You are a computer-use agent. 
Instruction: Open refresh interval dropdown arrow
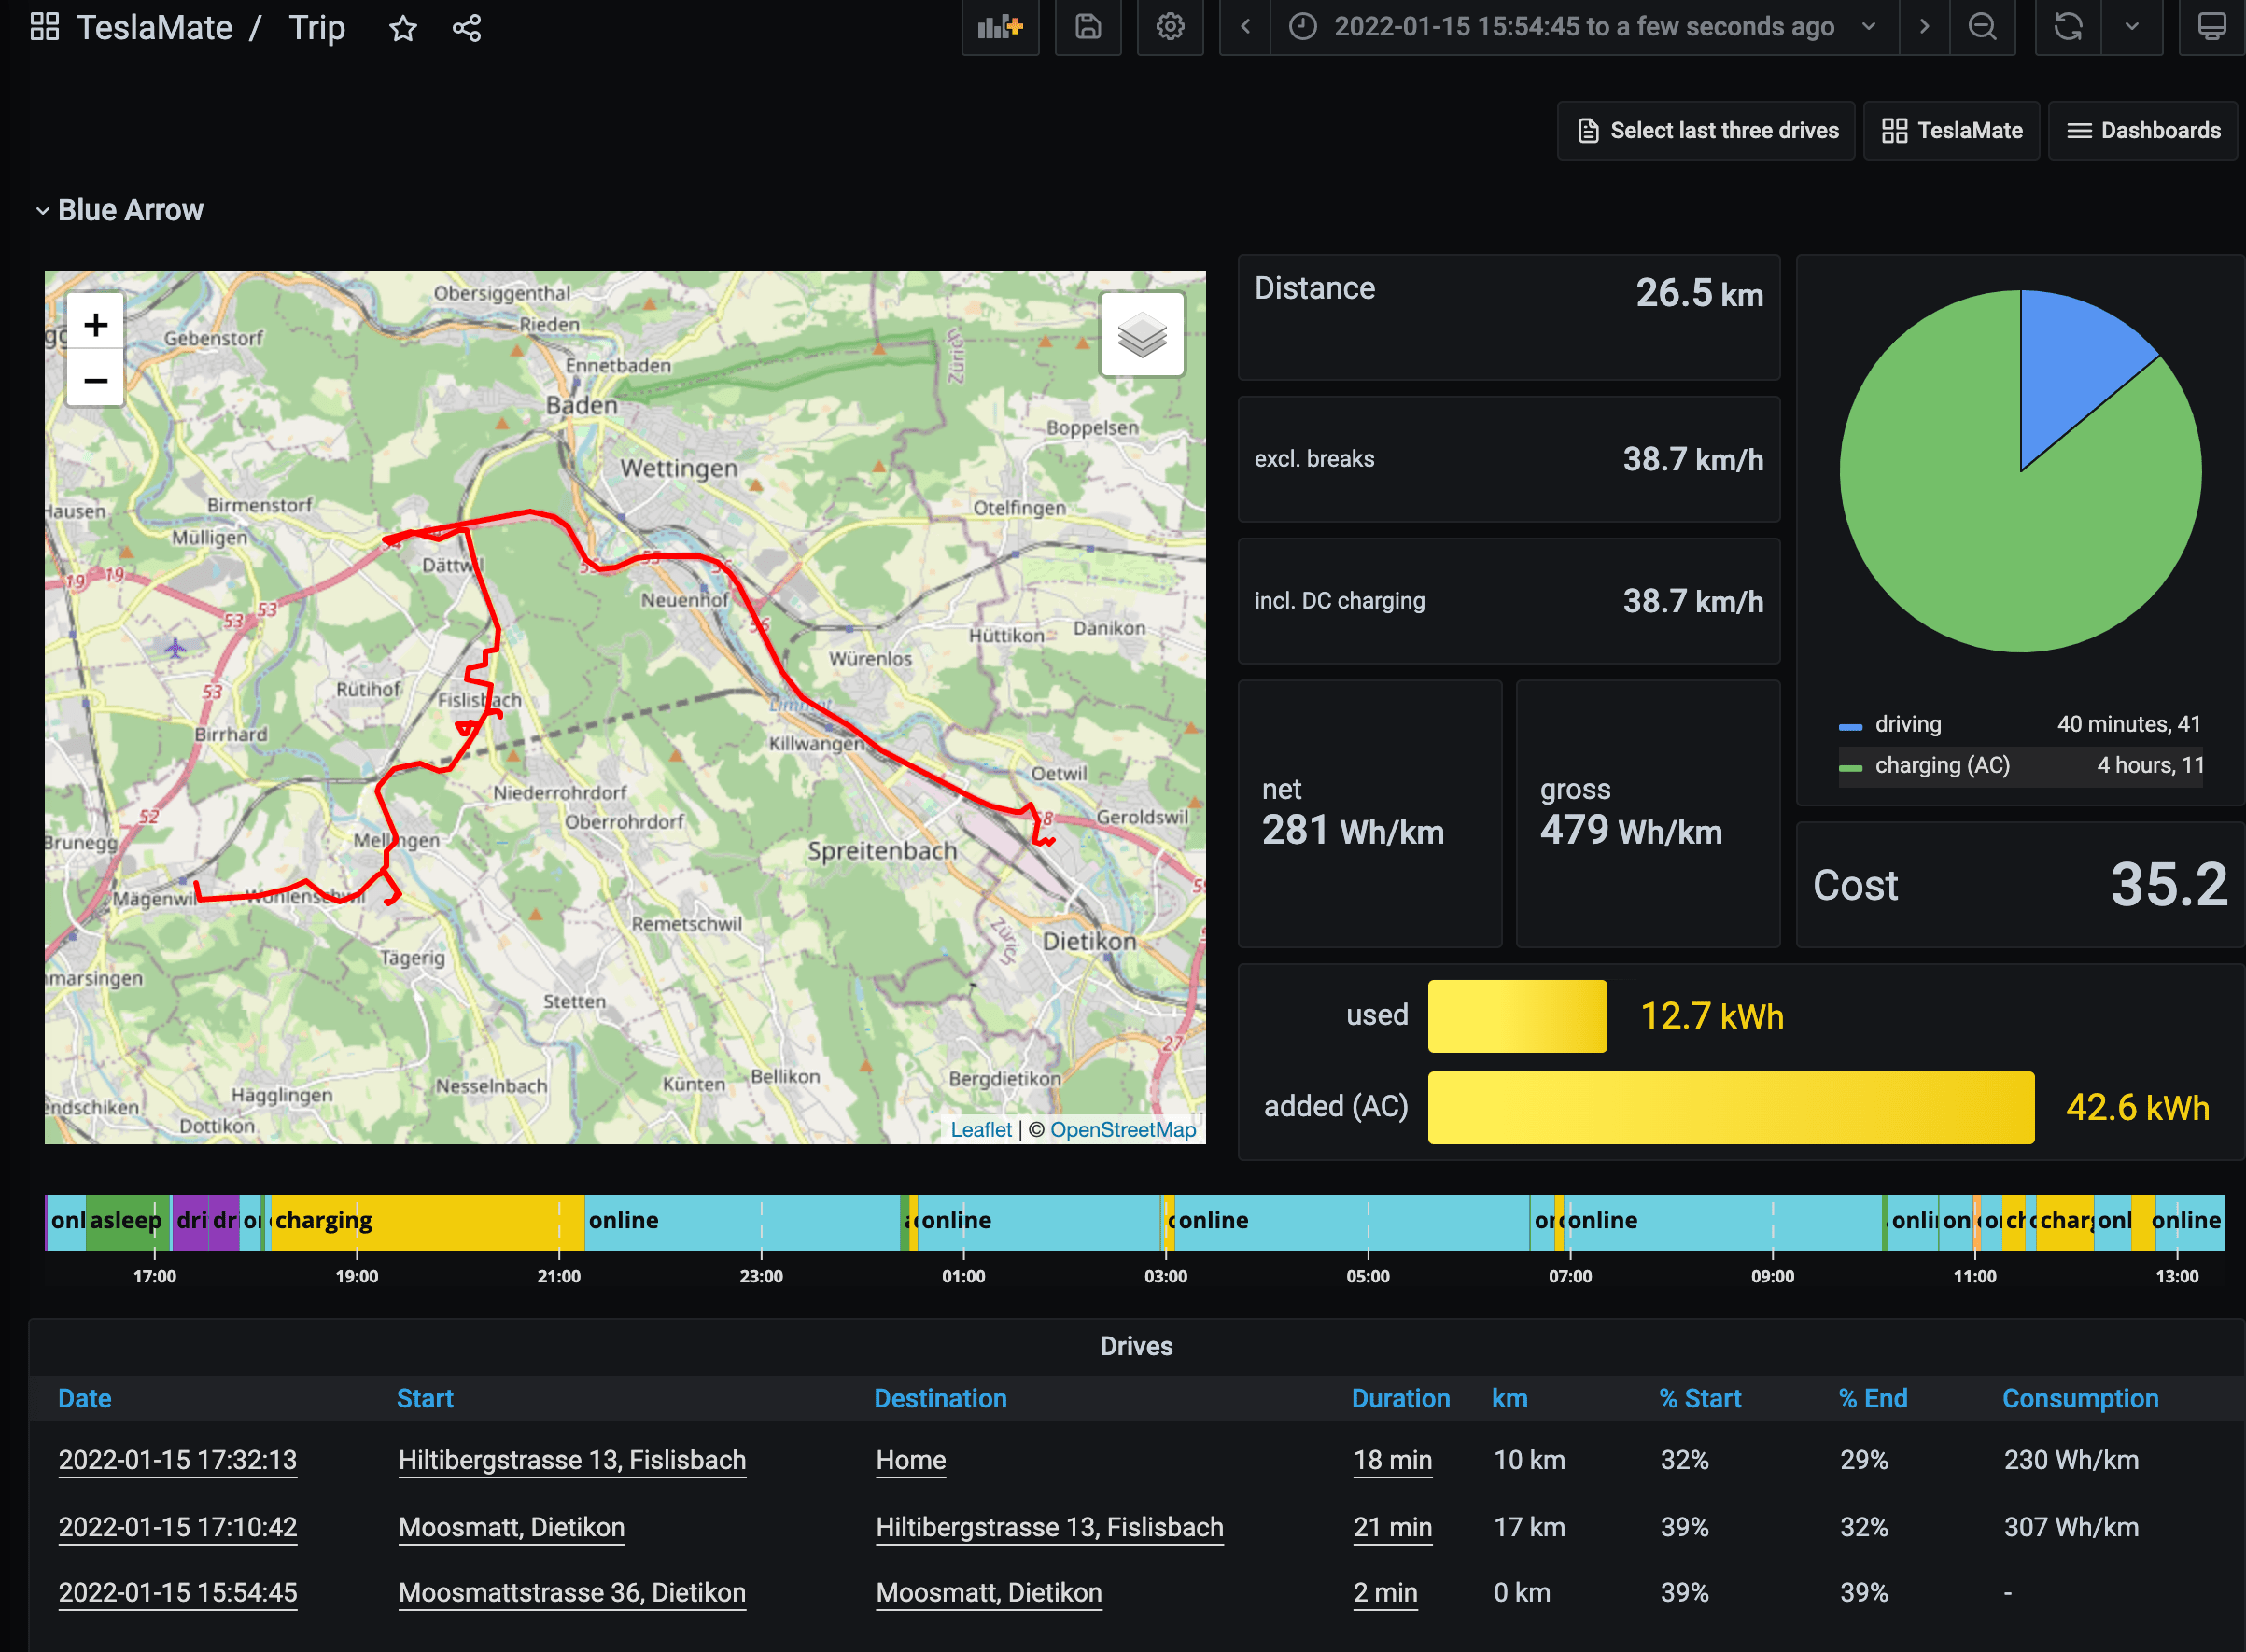2131,27
